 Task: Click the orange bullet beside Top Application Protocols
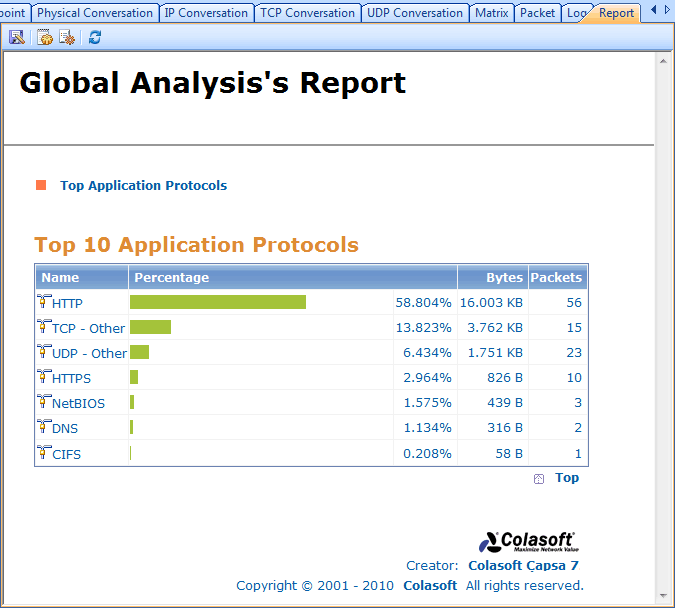click(x=41, y=185)
